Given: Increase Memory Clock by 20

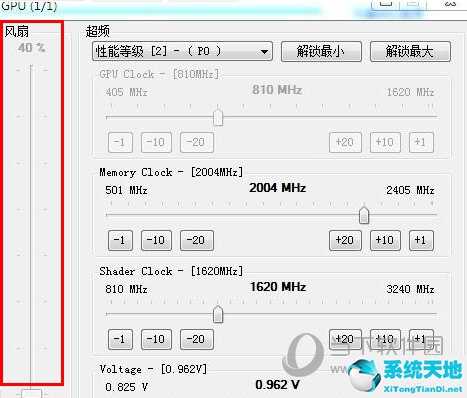Looking at the screenshot, I should click(345, 240).
